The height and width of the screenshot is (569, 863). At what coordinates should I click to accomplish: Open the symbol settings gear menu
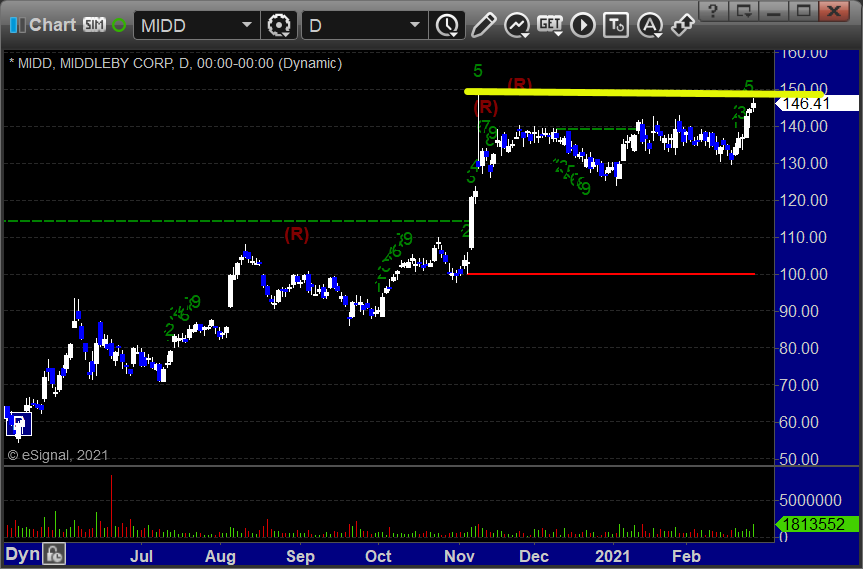pyautogui.click(x=279, y=25)
